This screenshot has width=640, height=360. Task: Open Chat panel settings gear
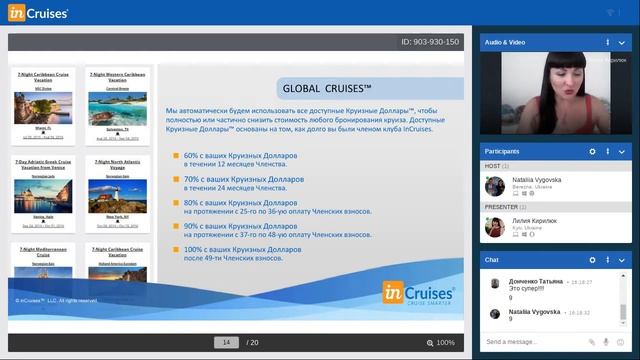point(592,260)
